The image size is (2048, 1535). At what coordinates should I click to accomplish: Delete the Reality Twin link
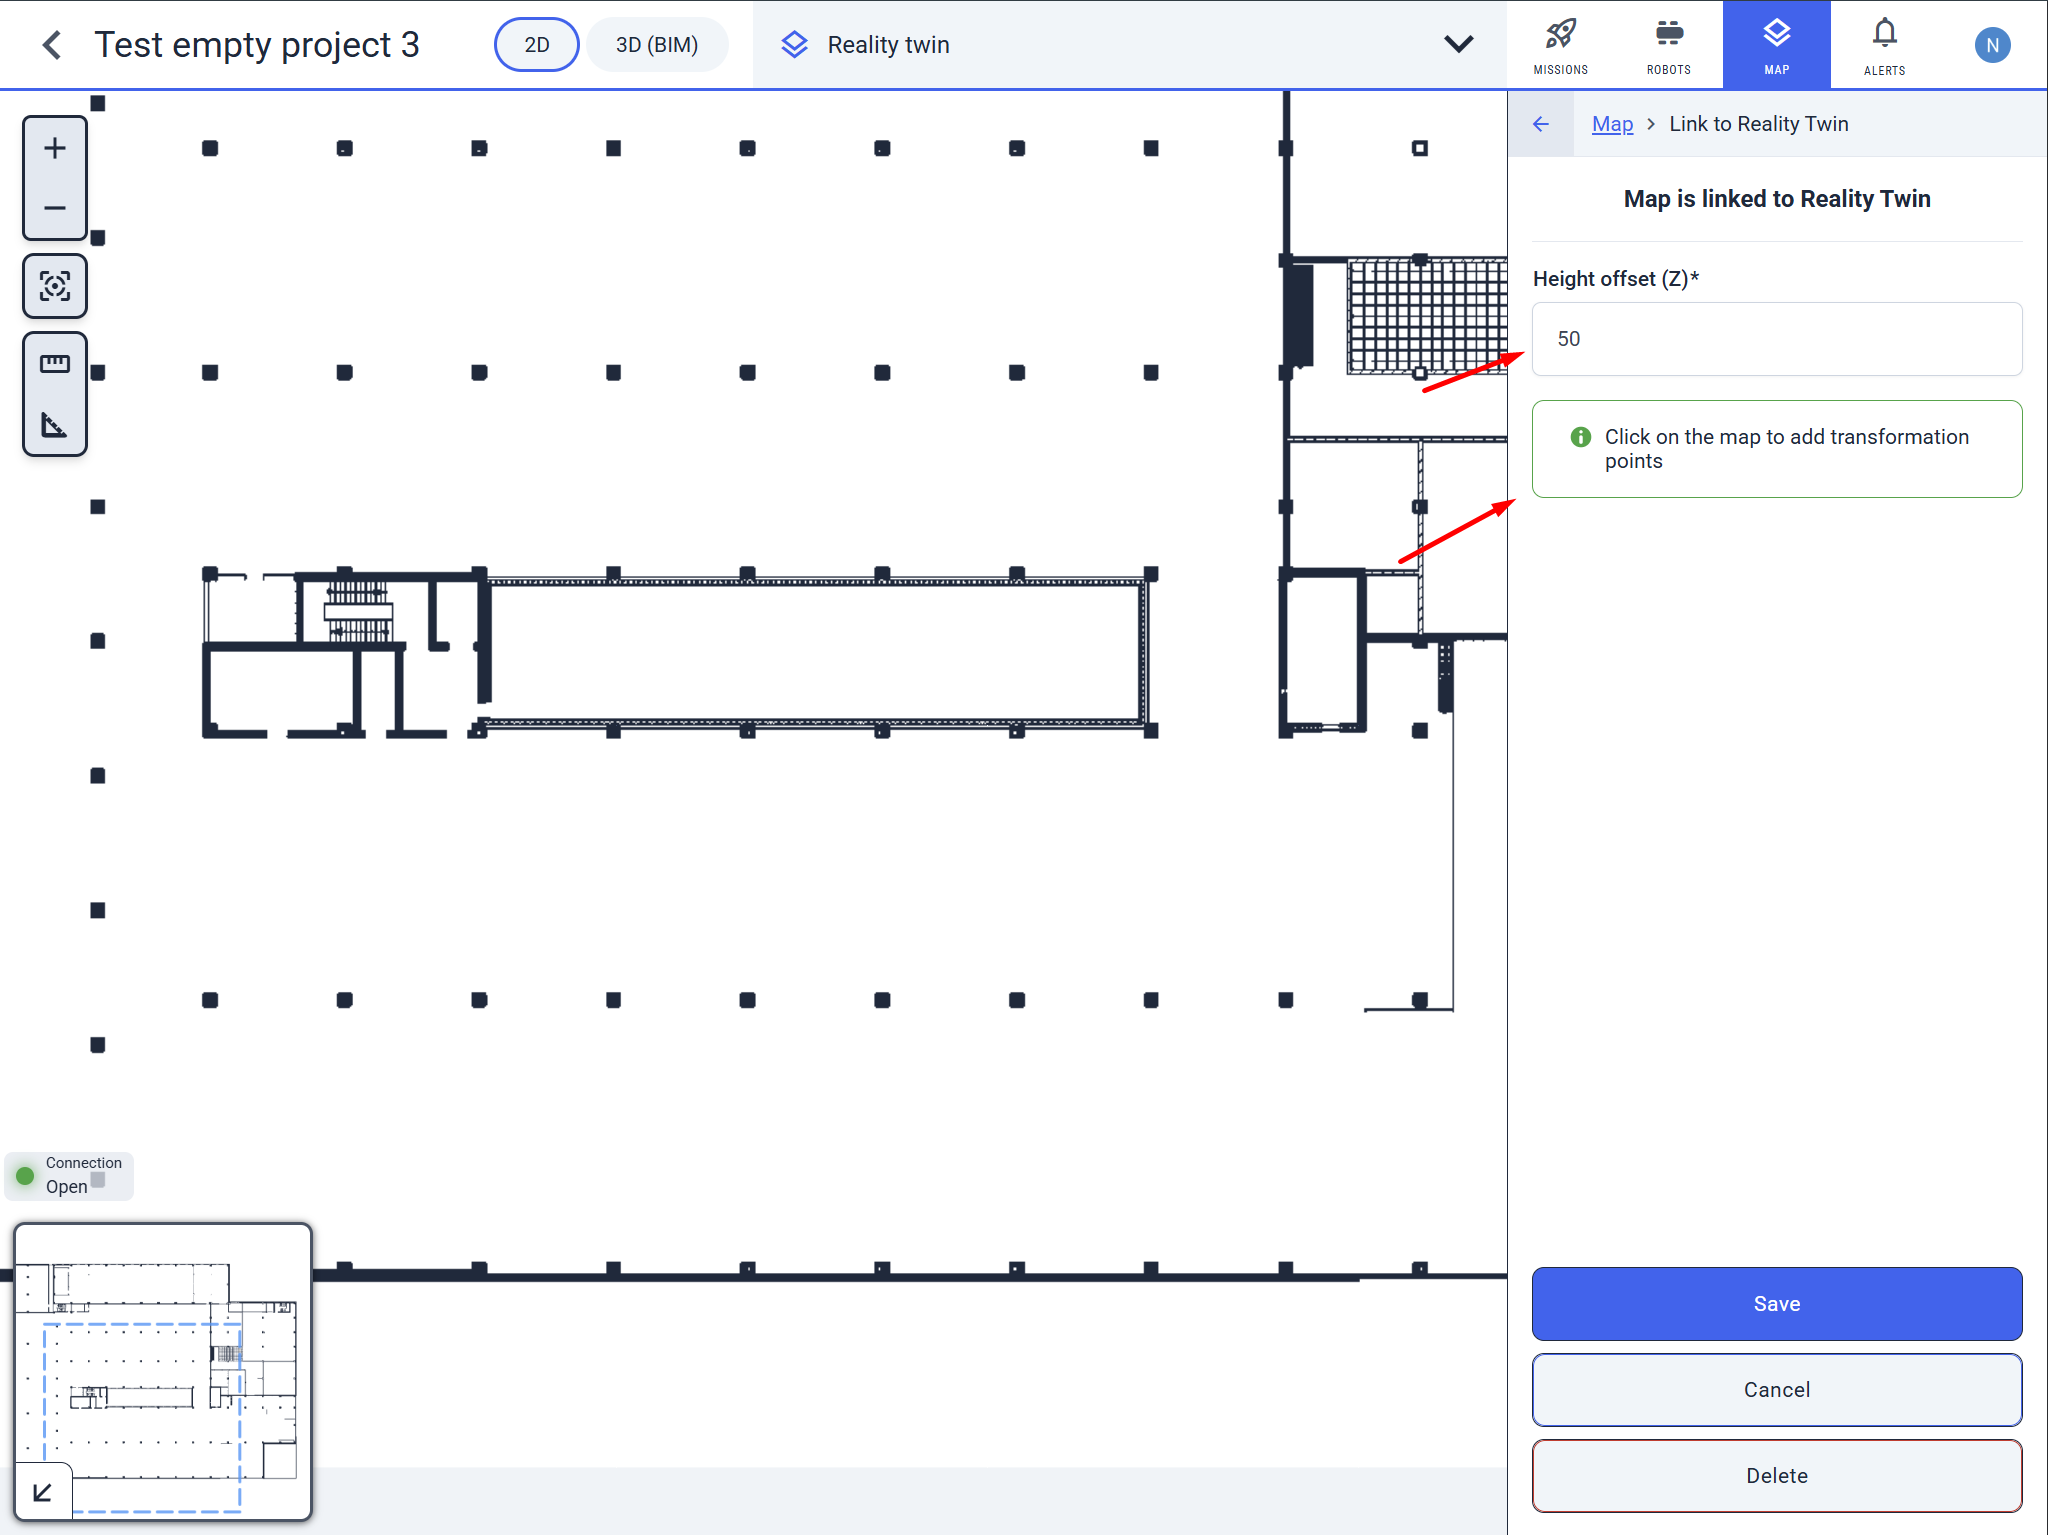[1776, 1476]
